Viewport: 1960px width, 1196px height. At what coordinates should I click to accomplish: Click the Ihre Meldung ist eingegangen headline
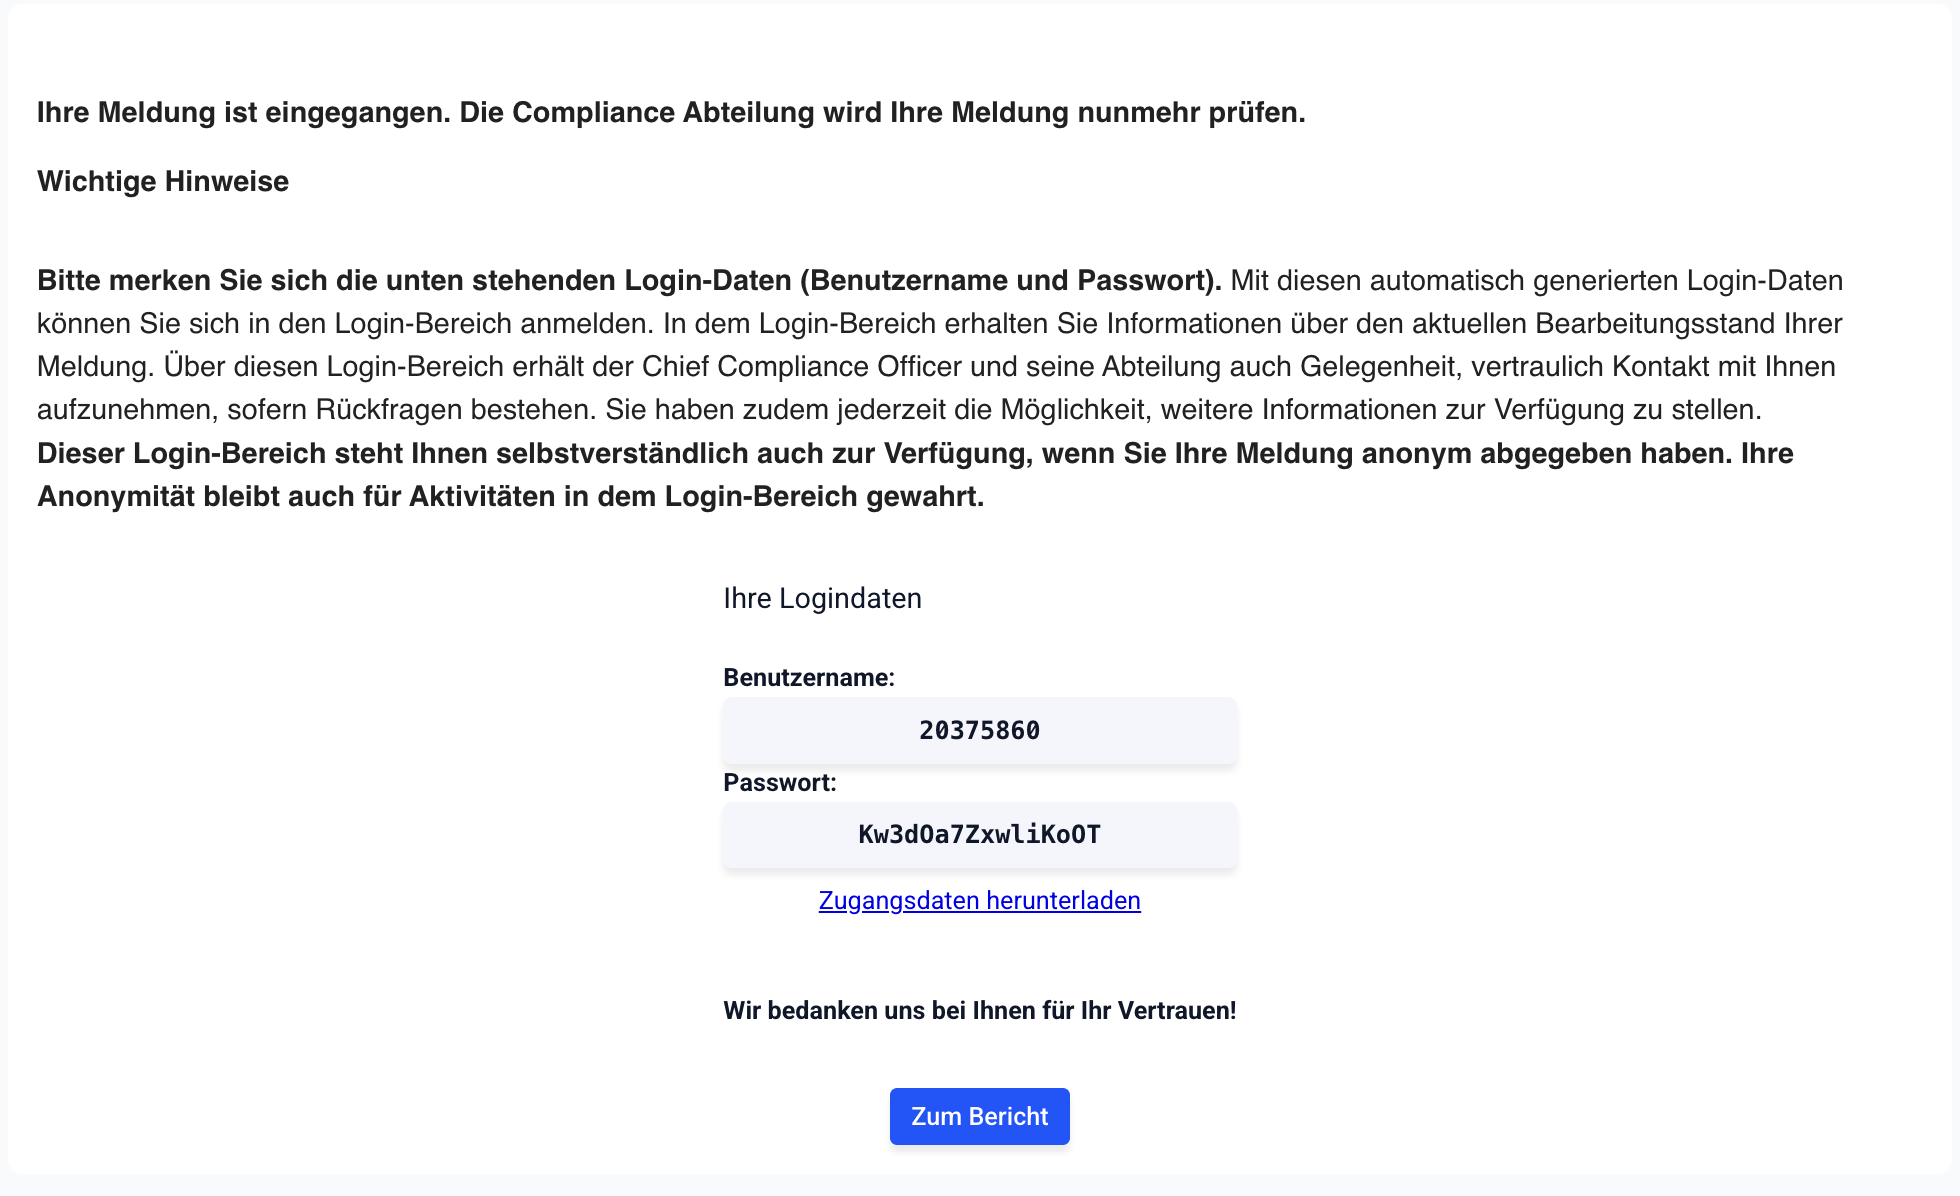[x=671, y=113]
